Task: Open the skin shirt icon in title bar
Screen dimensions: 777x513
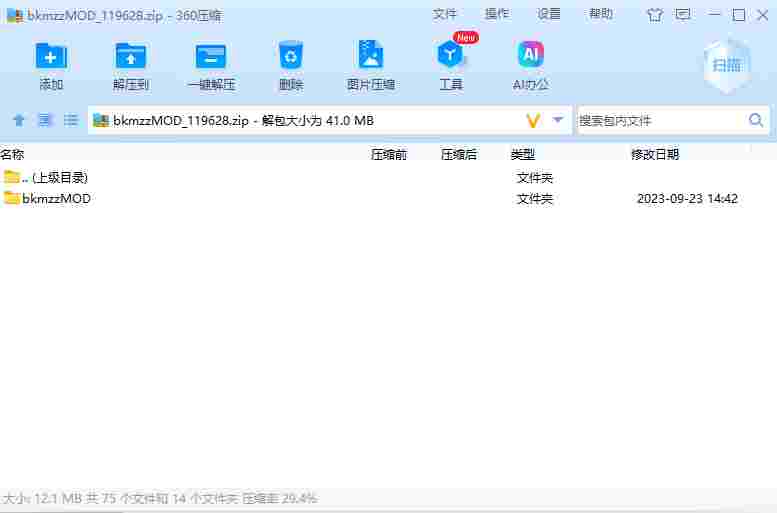Action: [655, 15]
